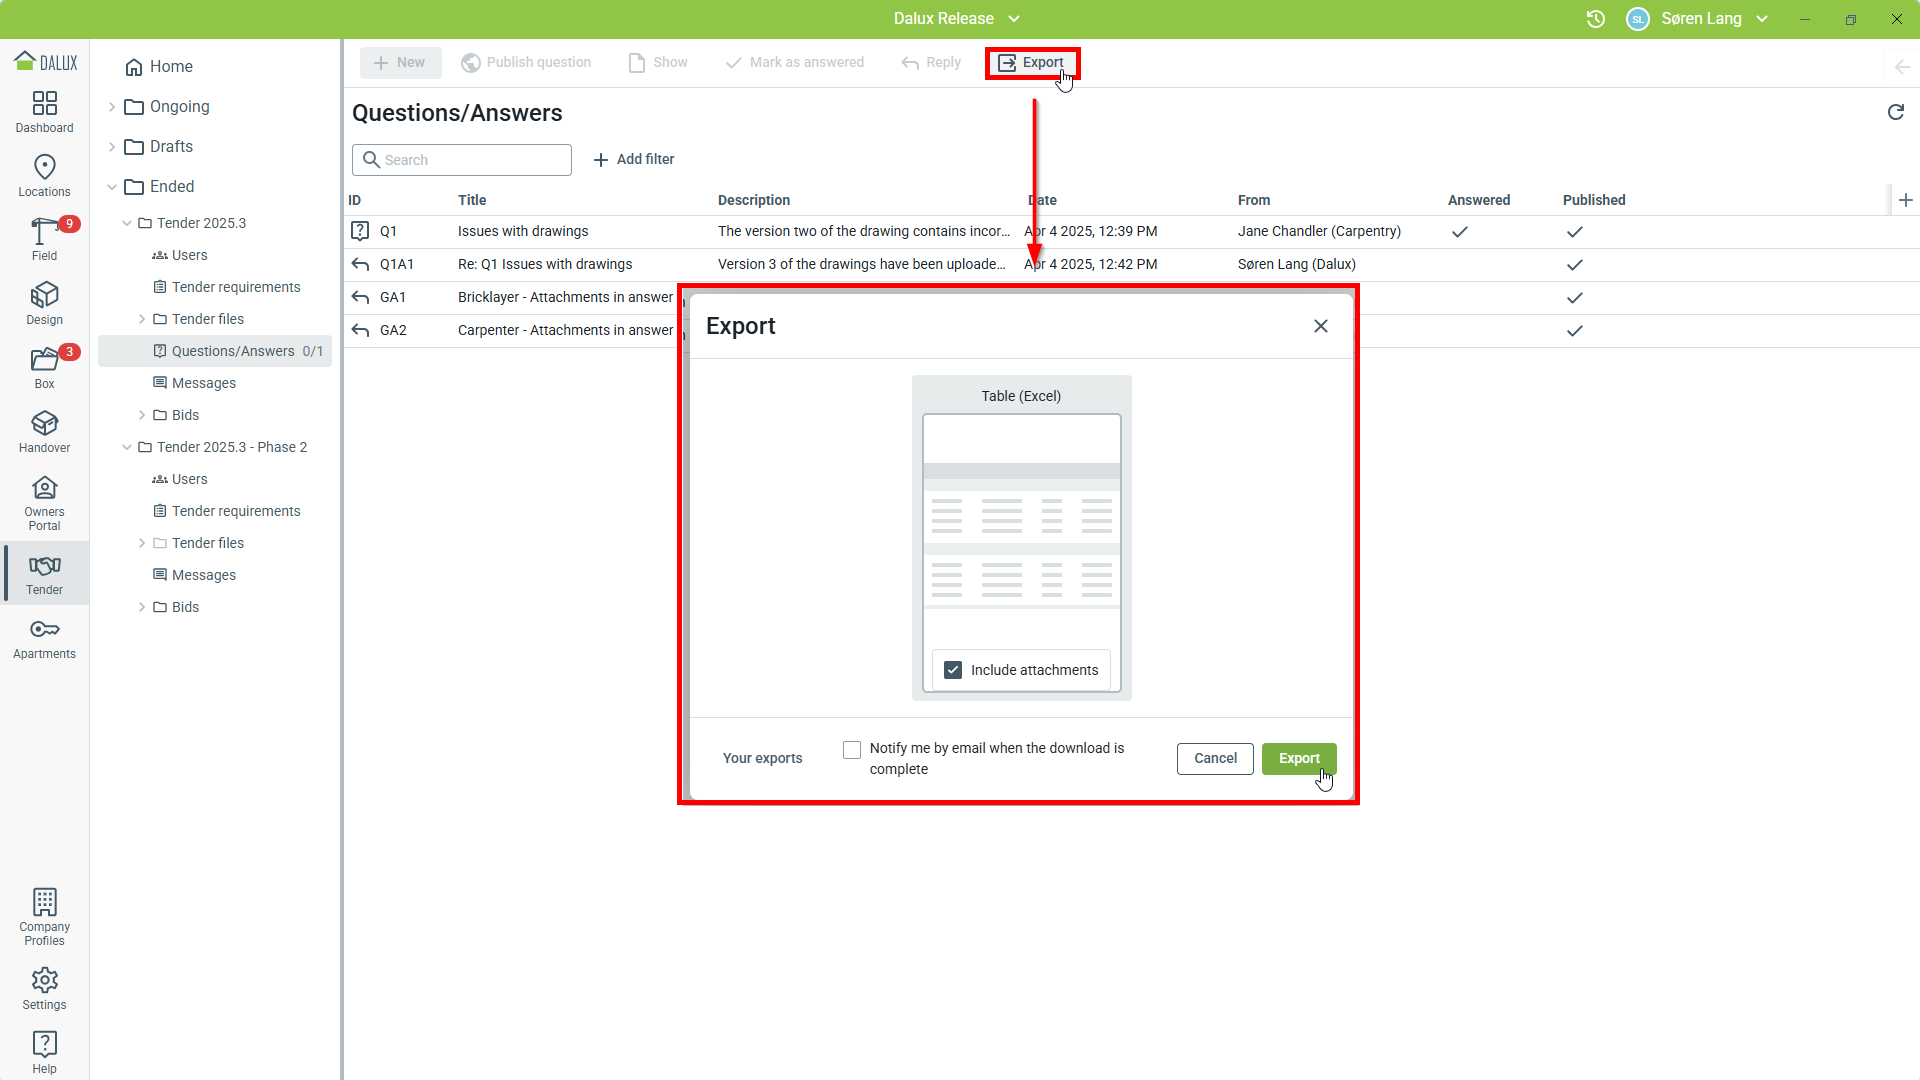Collapse the Tender 2025.3 tree node
This screenshot has height=1080, width=1920.
(x=127, y=223)
